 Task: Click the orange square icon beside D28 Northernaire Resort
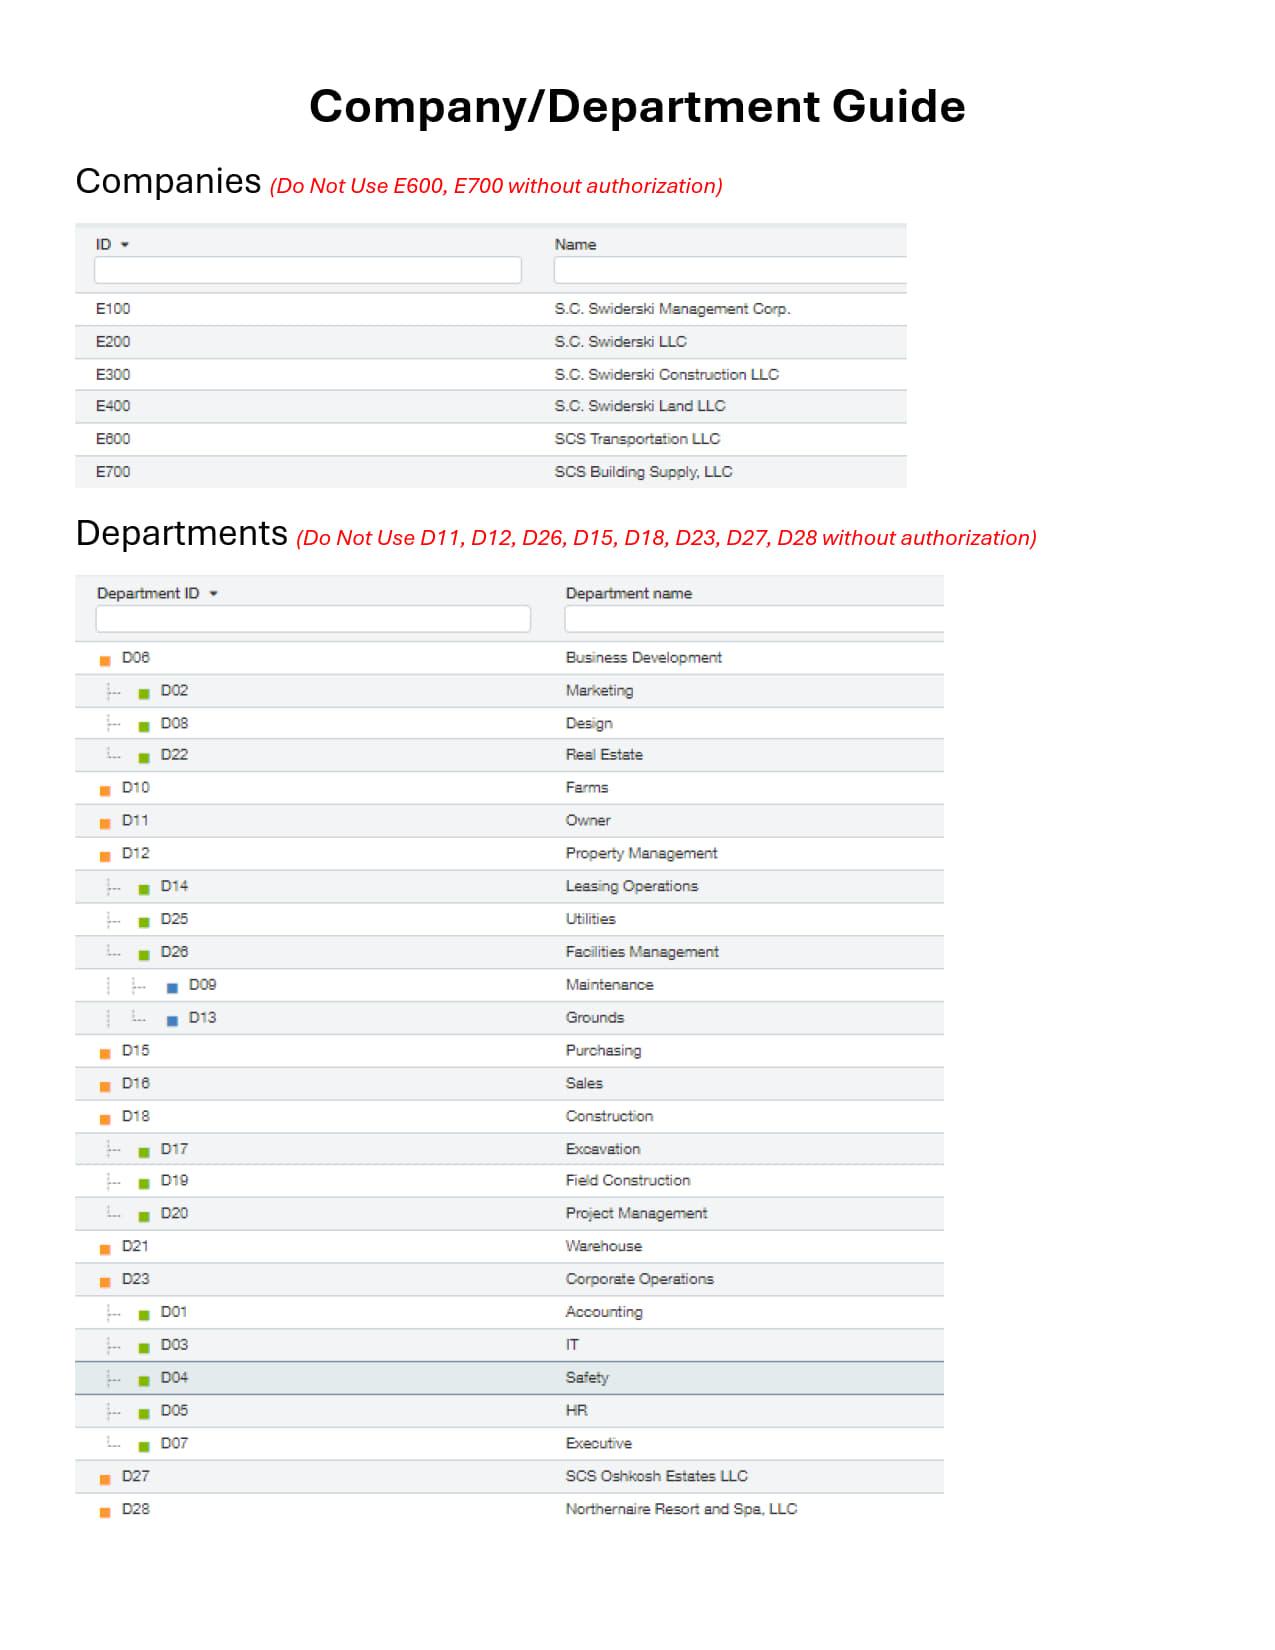coord(105,1509)
